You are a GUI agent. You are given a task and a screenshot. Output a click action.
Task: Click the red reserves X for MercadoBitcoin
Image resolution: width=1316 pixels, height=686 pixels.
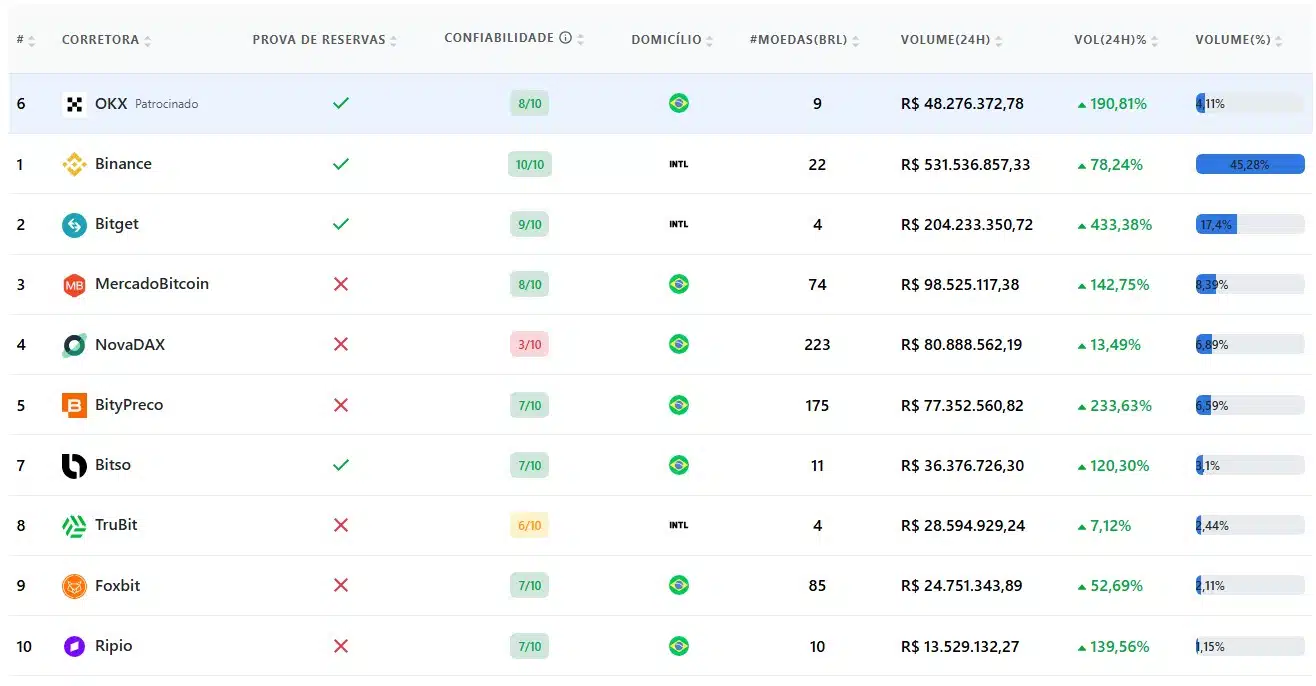(341, 284)
